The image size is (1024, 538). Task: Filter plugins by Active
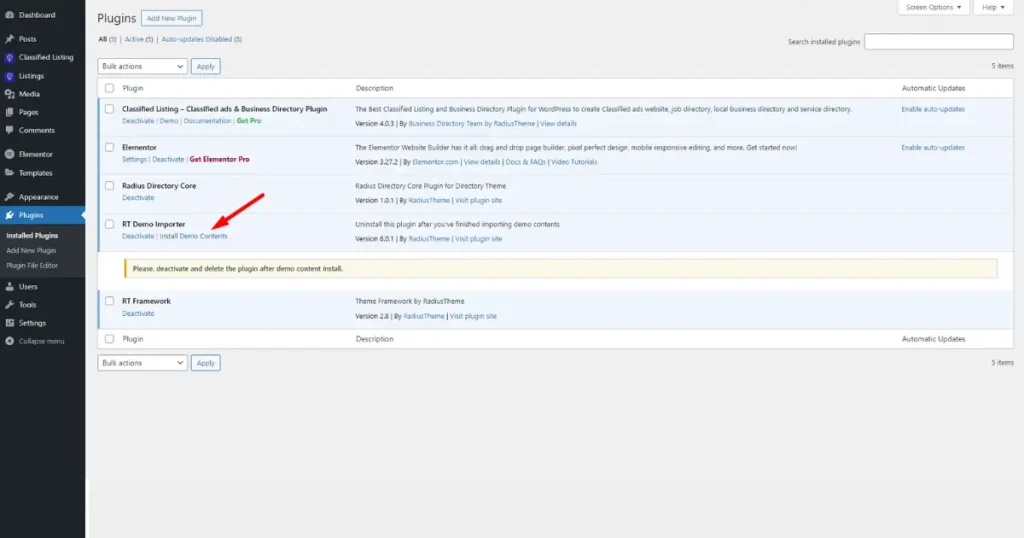pyautogui.click(x=134, y=39)
